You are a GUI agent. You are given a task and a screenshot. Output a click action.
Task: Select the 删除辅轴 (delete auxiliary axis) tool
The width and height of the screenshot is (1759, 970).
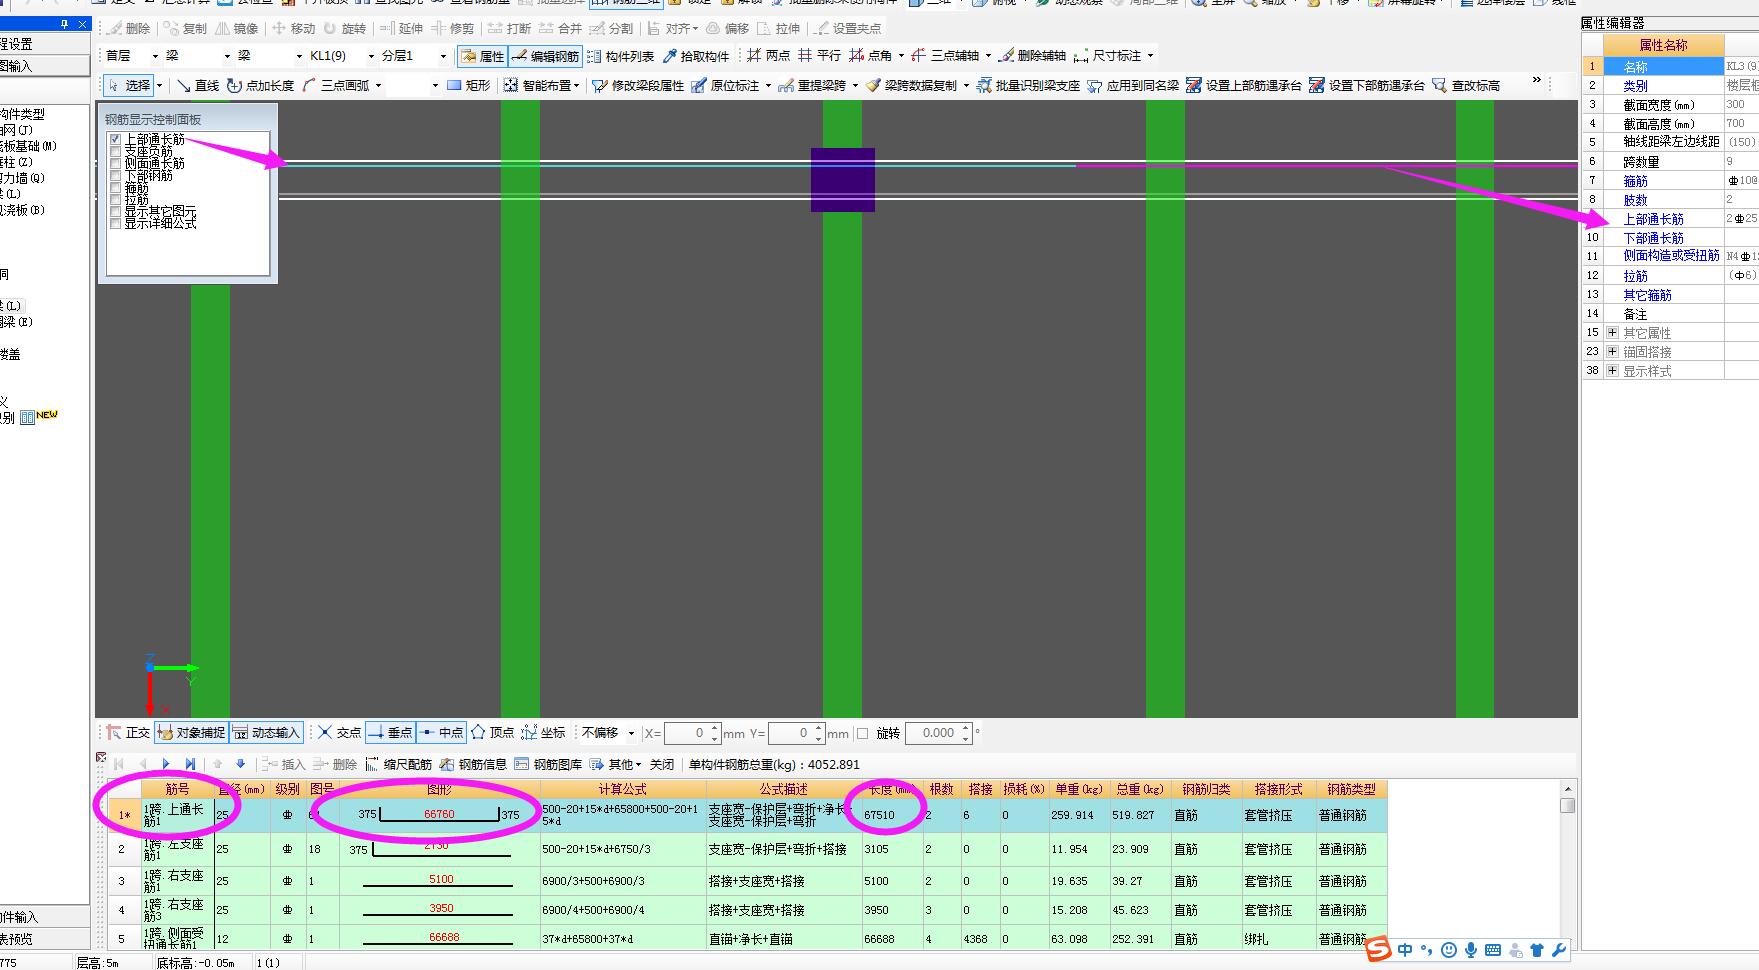[1033, 56]
